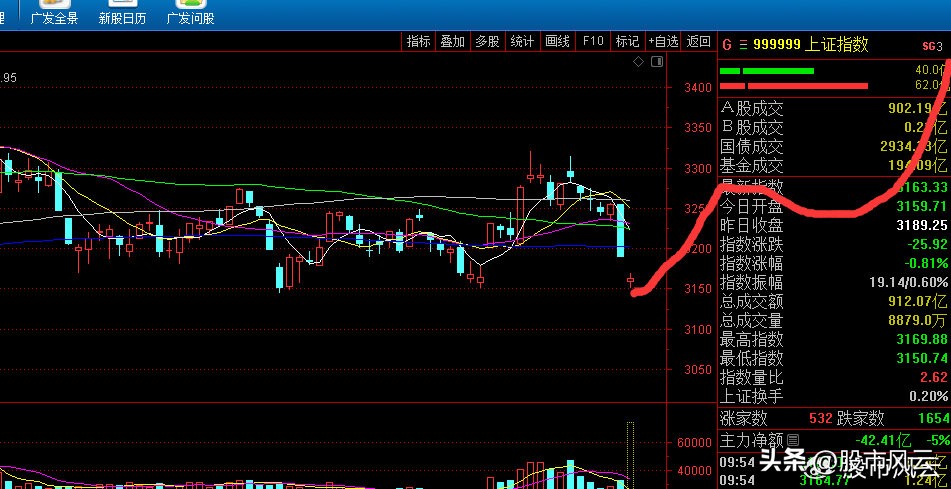Screen dimensions: 951x489
Task: Click the diamond marker icon above the chart
Action: click(638, 61)
